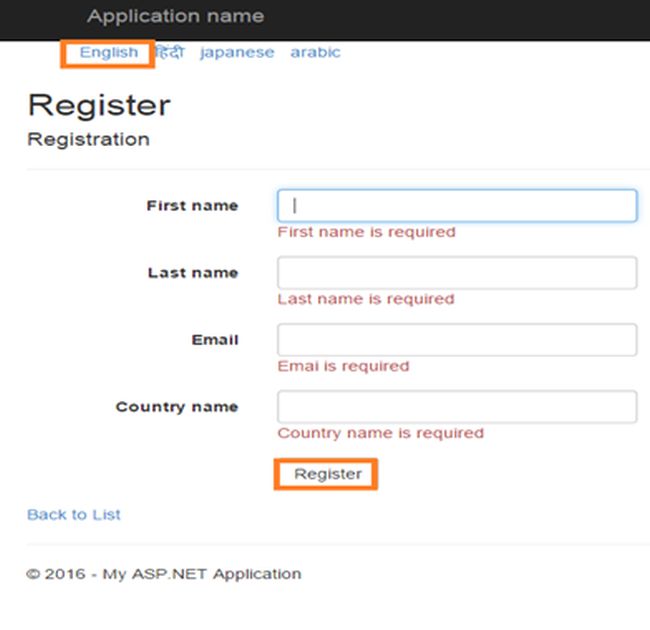Click the Application name brand link
This screenshot has height=630, width=650.
pyautogui.click(x=175, y=16)
